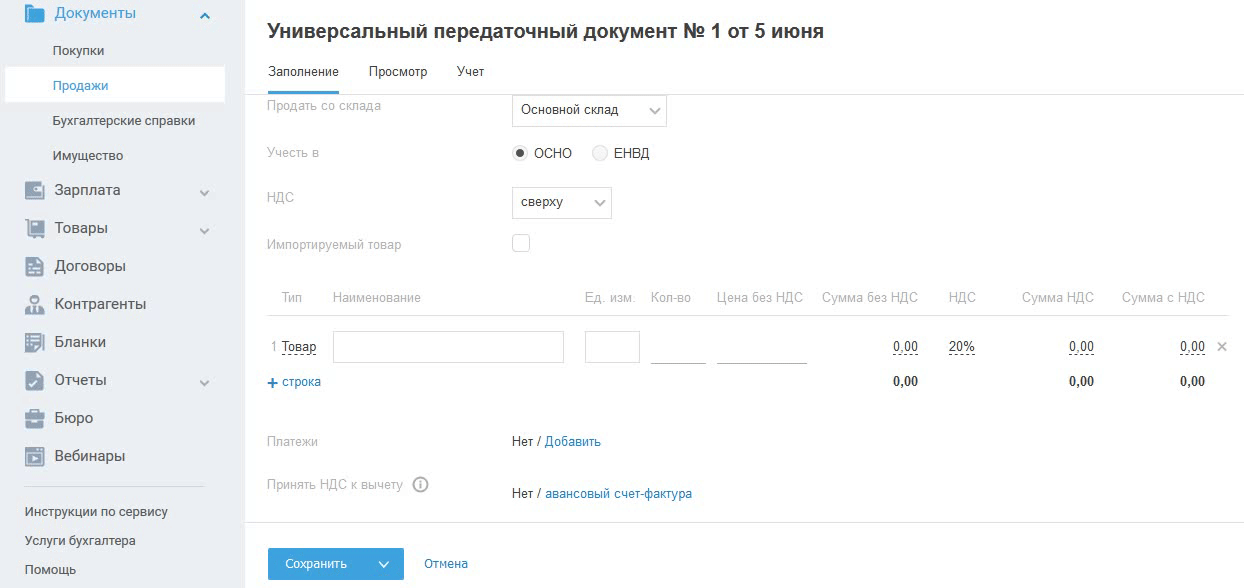This screenshot has height=588, width=1244.
Task: Click the Бланки forms icon
Action: pyautogui.click(x=35, y=342)
